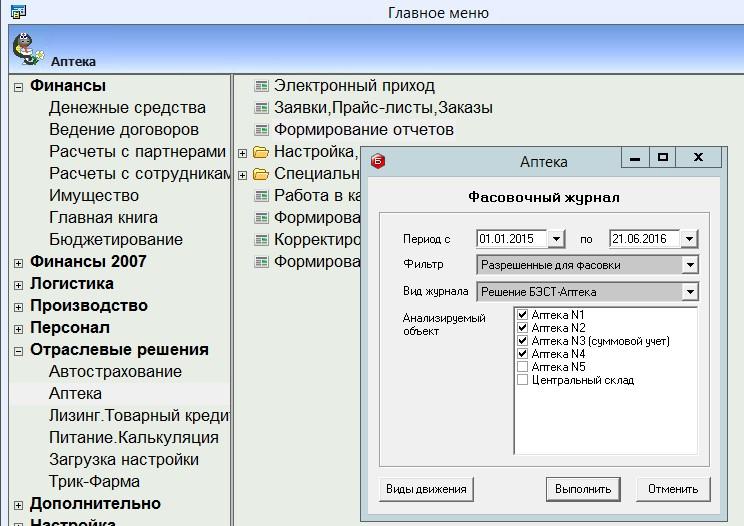Open Электронный приход entry

[354, 86]
